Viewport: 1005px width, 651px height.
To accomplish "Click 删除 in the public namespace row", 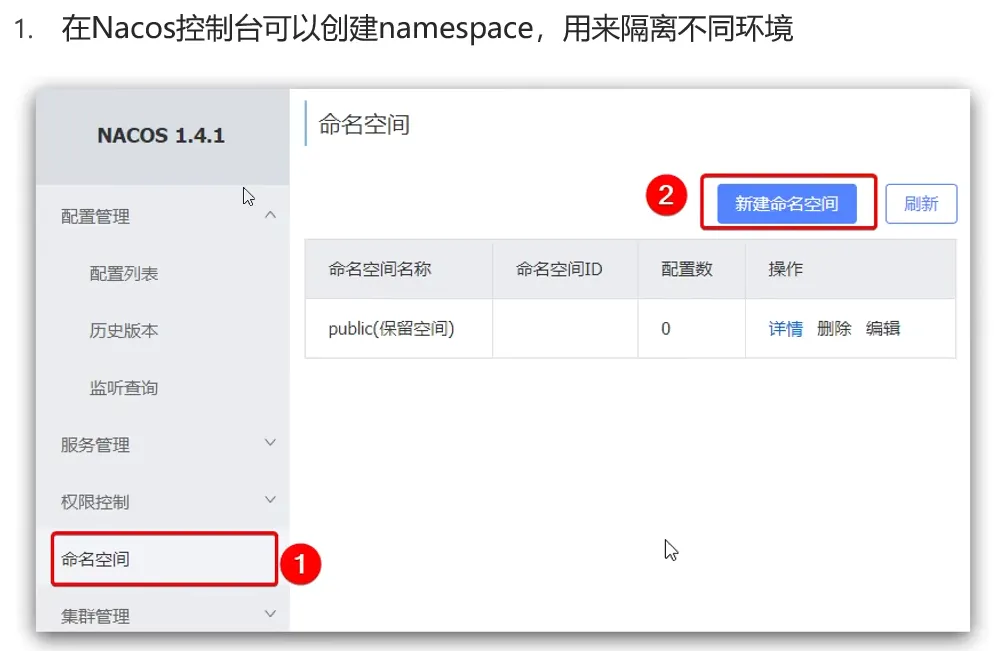I will 833,328.
